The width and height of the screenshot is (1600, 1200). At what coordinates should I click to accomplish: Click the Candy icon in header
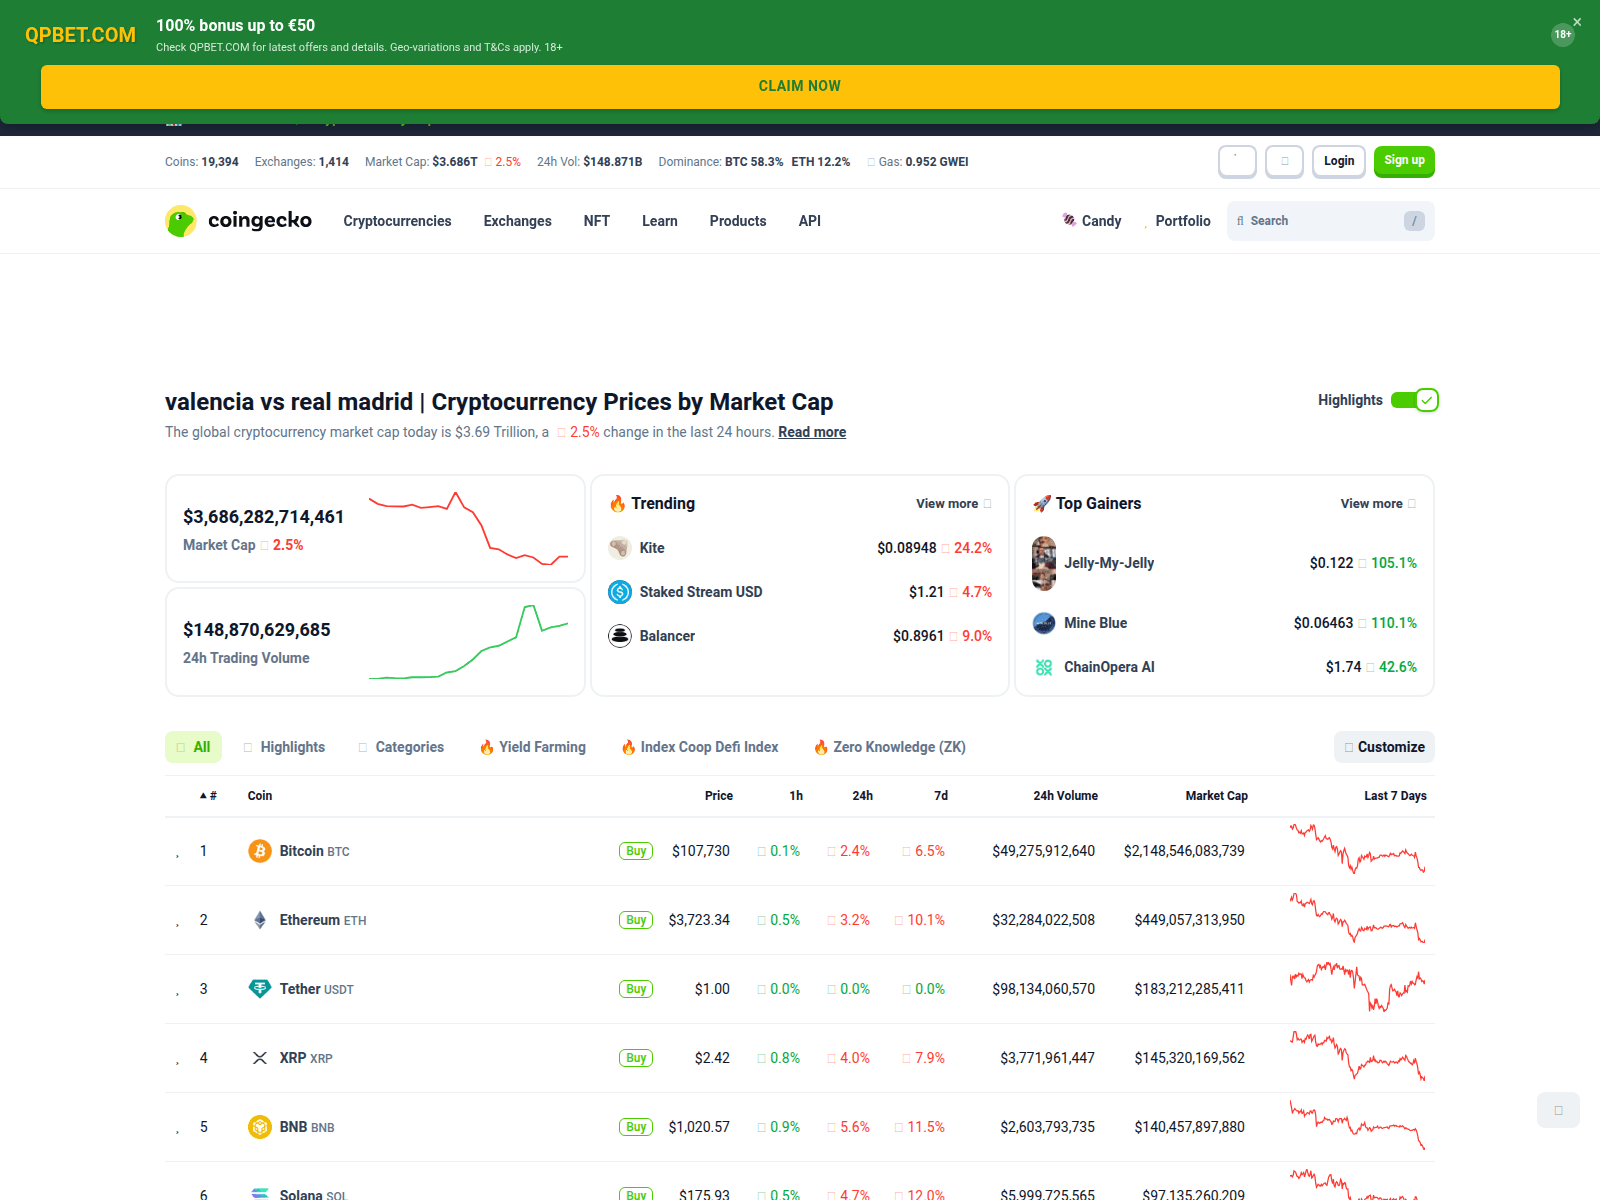1069,220
